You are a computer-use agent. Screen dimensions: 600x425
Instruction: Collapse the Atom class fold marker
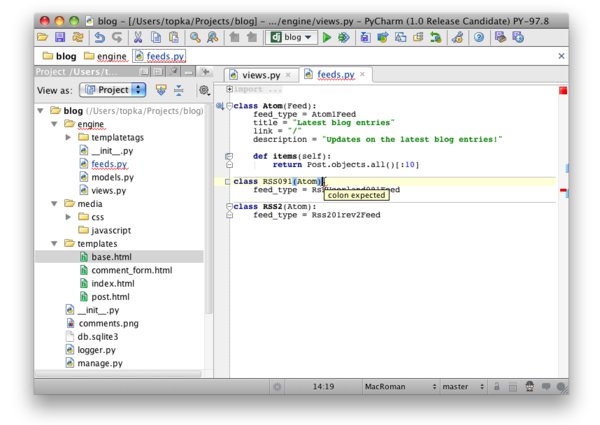229,106
